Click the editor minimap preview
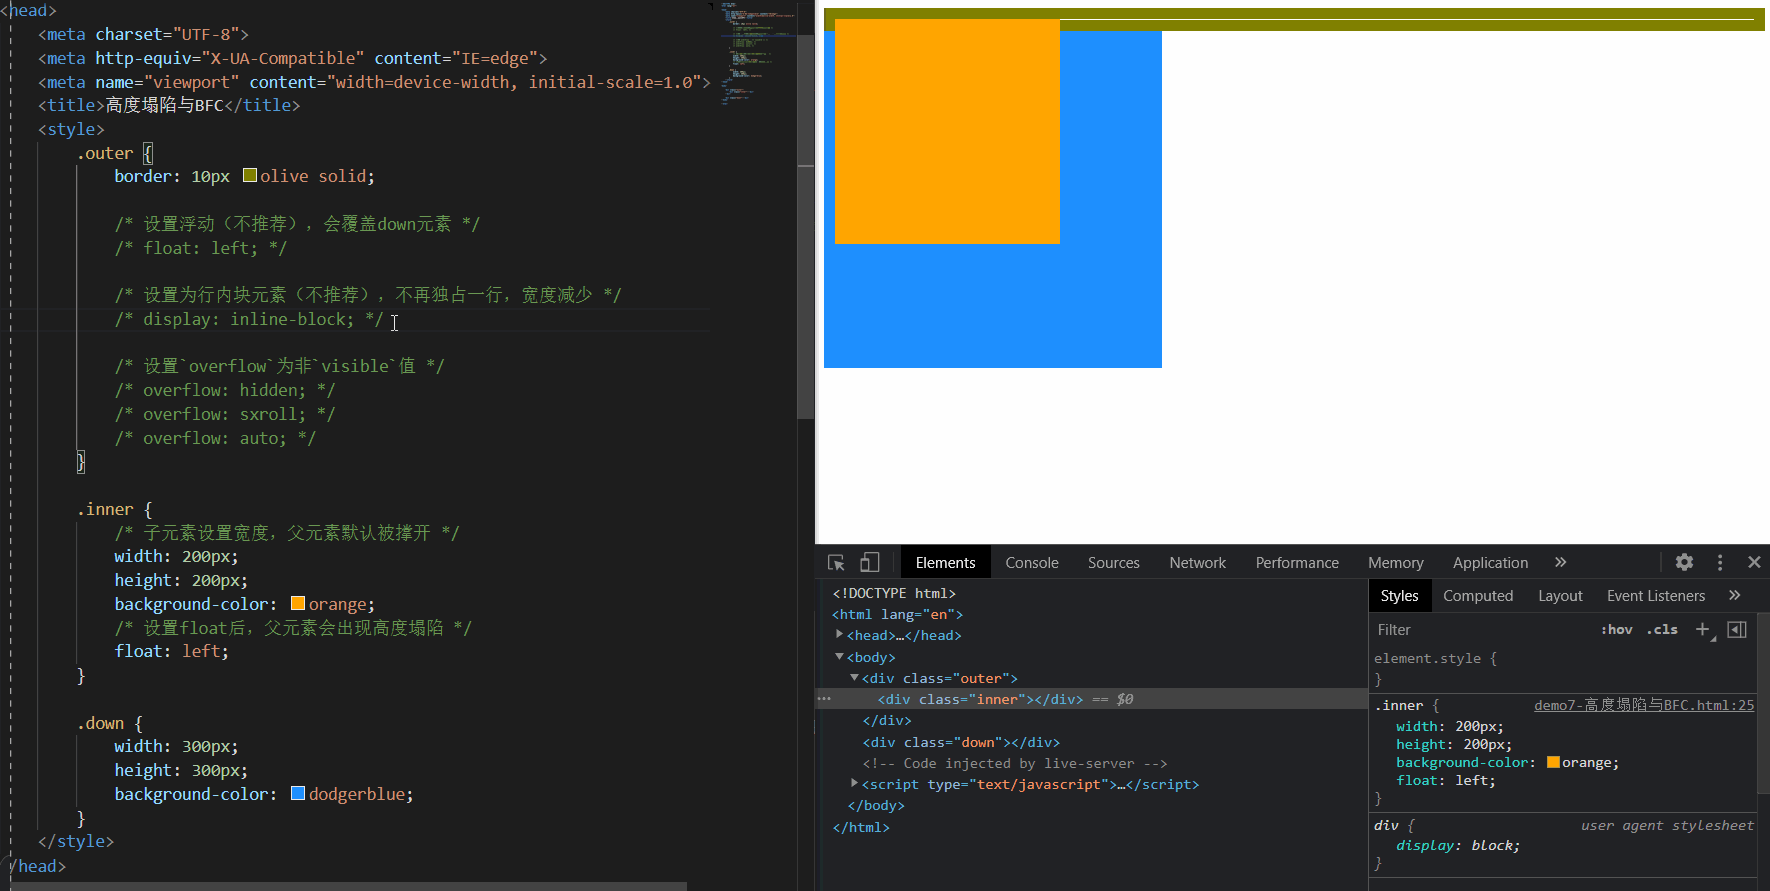Screen dimensions: 1770x891 coord(758,55)
